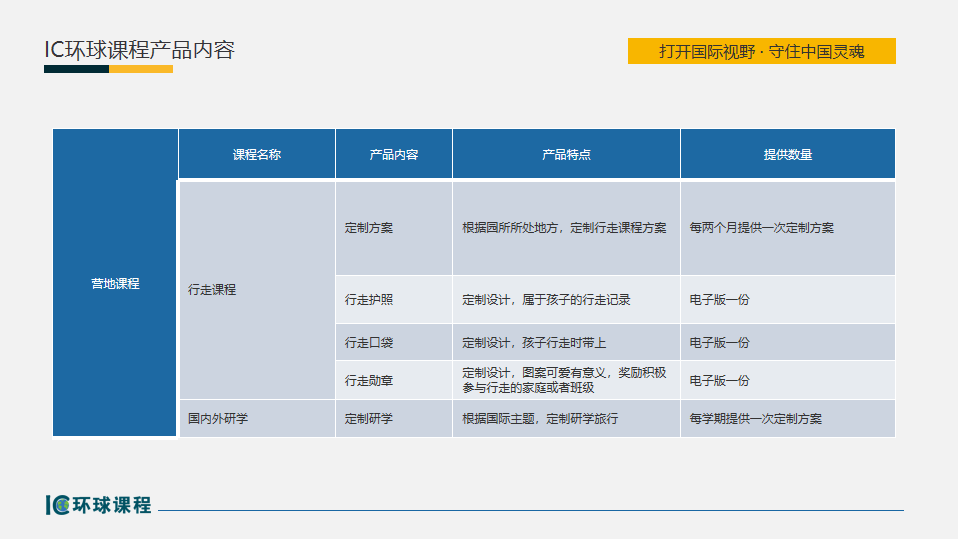Select the '营地课程' category cell
This screenshot has width=958, height=539.
(115, 283)
